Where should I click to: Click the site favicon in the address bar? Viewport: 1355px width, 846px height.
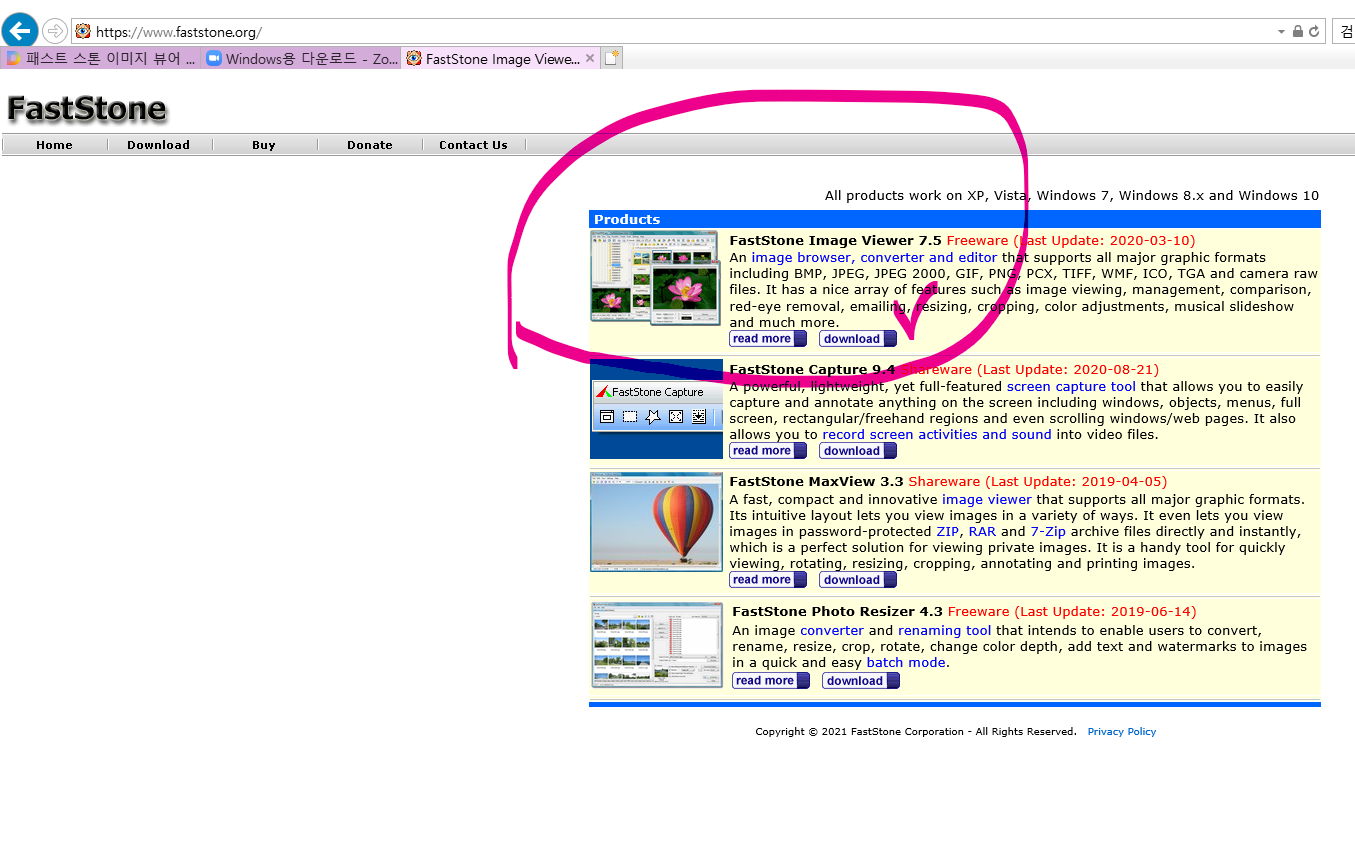click(x=83, y=31)
